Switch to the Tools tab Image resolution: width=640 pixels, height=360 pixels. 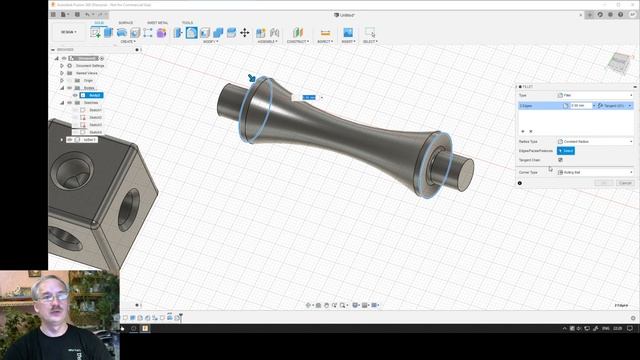coord(187,23)
